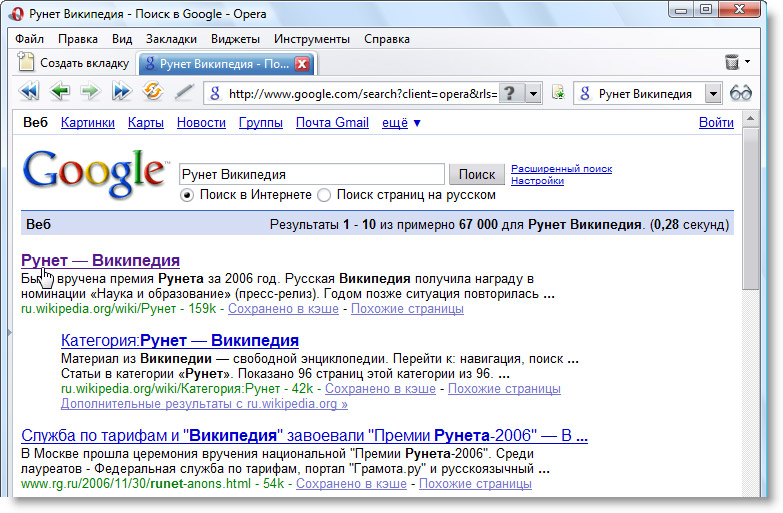Open the search engine dropdown arrow
Screen dimensions: 783x513
pos(713,93)
